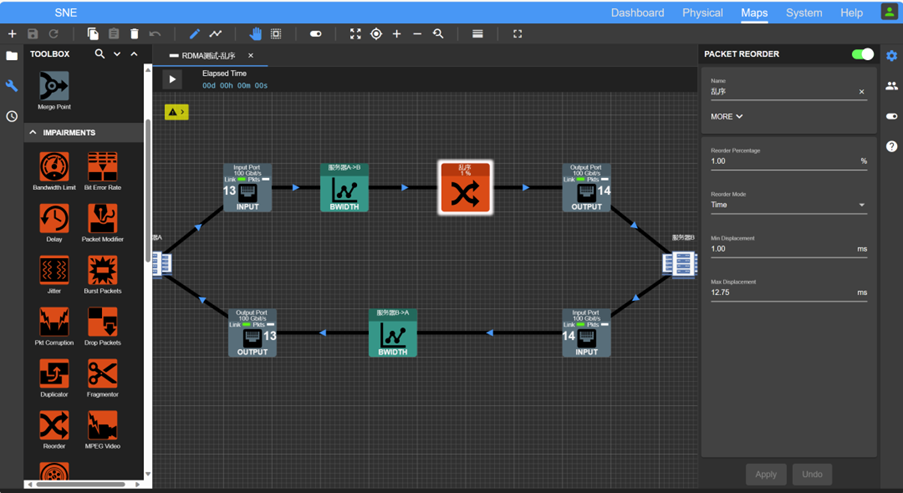Select the Drop Packets impairment
903x493 pixels.
tap(103, 326)
